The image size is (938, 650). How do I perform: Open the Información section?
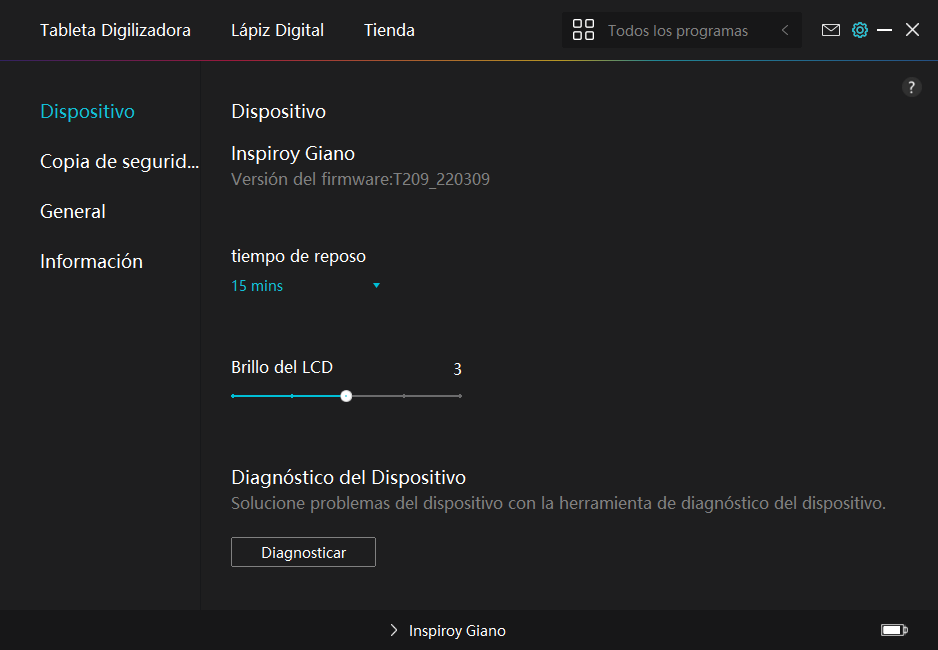[x=91, y=261]
